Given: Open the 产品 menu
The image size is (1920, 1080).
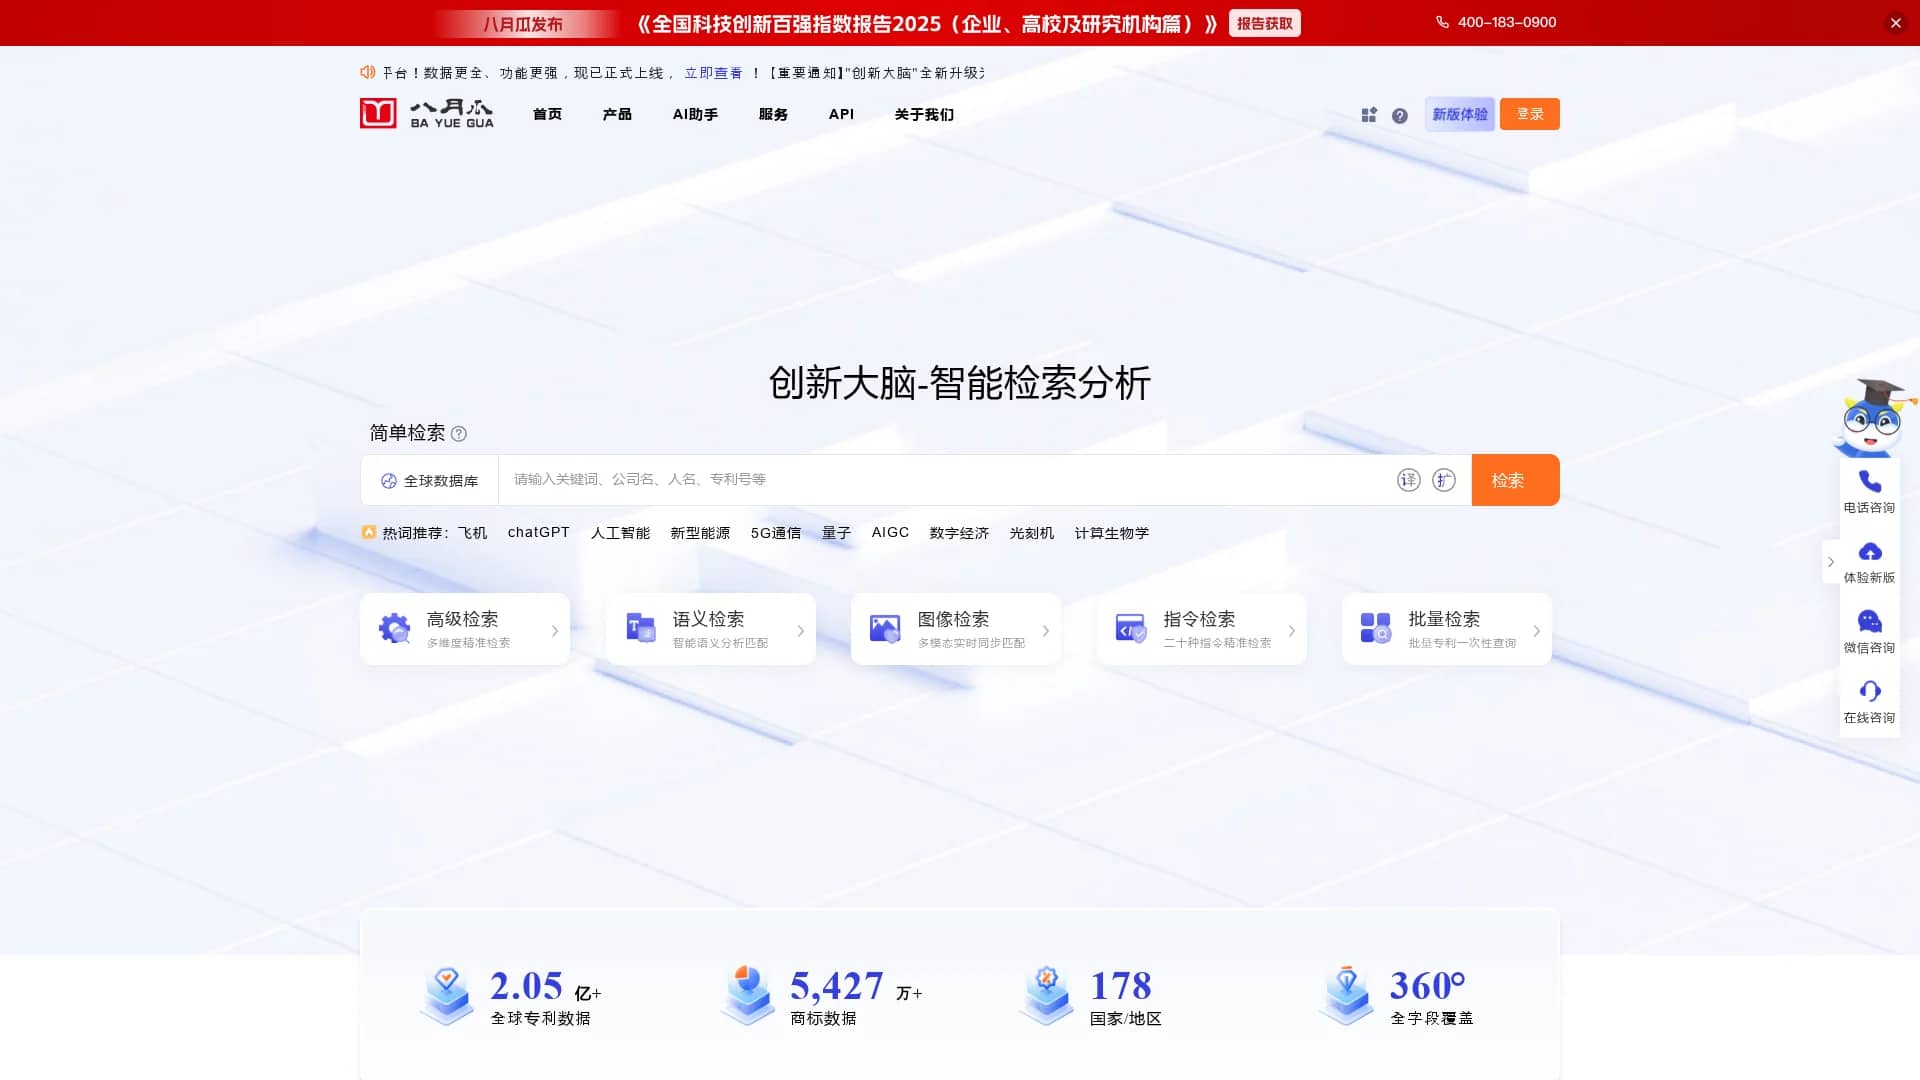Looking at the screenshot, I should point(617,115).
